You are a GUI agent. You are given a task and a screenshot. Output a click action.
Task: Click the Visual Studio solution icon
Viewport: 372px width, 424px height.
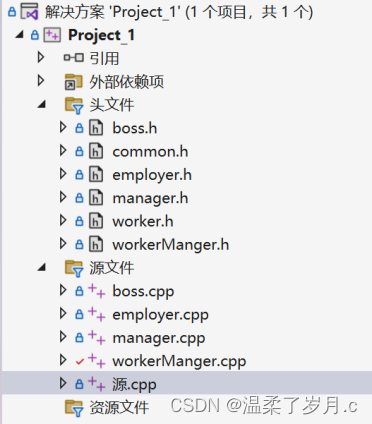[30, 11]
